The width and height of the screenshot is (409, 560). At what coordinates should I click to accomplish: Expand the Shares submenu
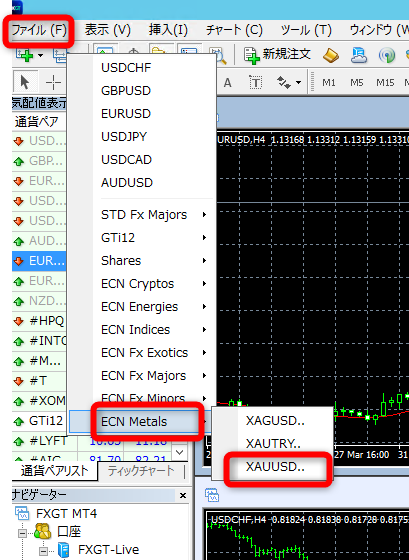coord(141,261)
